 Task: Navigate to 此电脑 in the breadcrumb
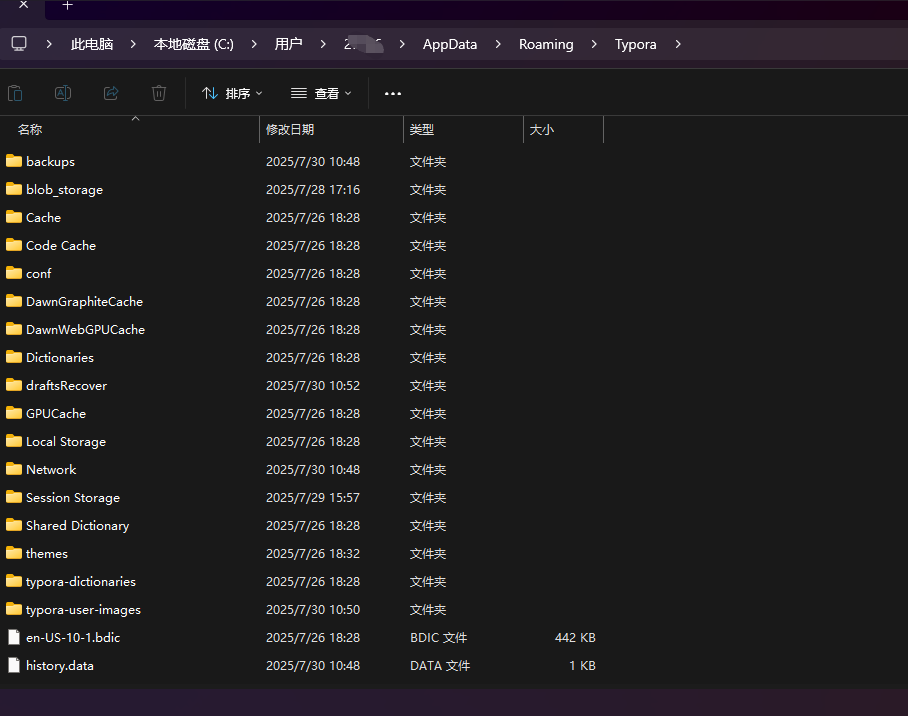coord(92,44)
